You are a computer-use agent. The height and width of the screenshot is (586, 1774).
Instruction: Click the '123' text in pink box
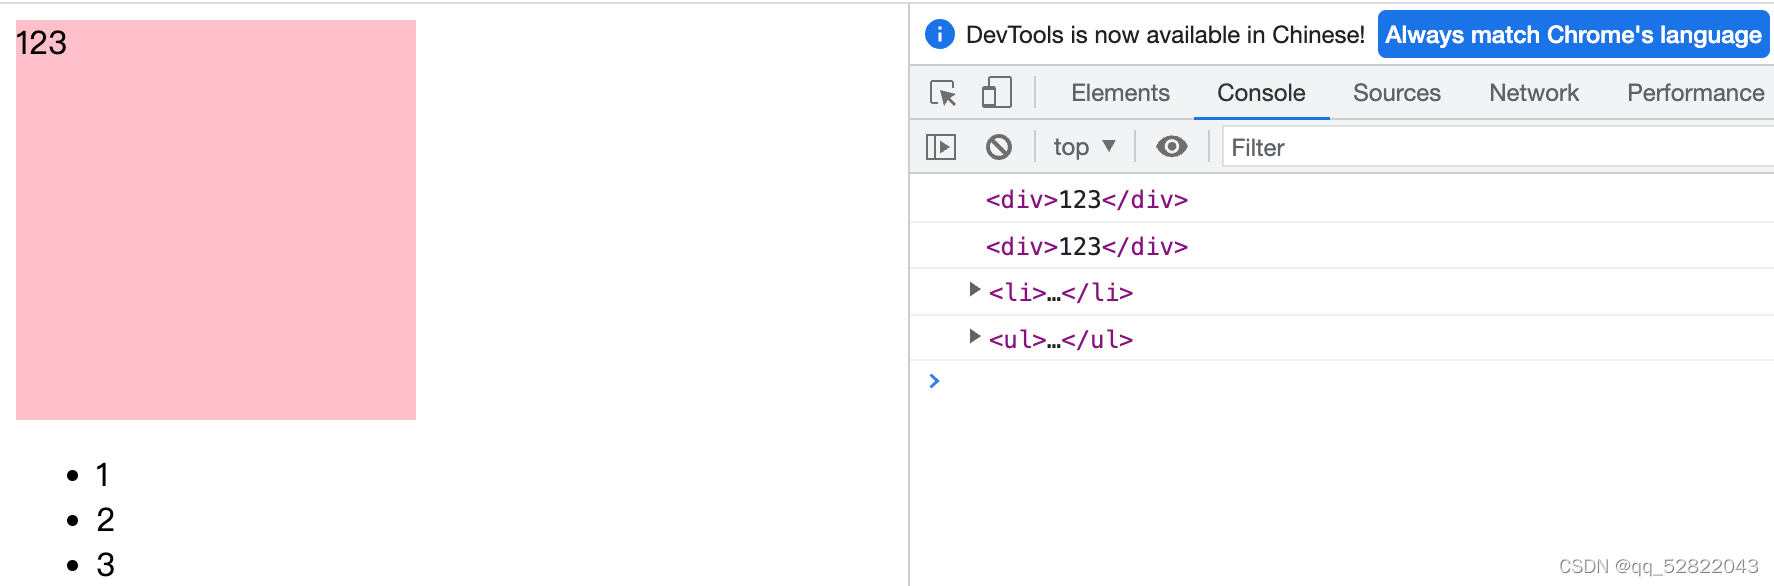pos(41,43)
